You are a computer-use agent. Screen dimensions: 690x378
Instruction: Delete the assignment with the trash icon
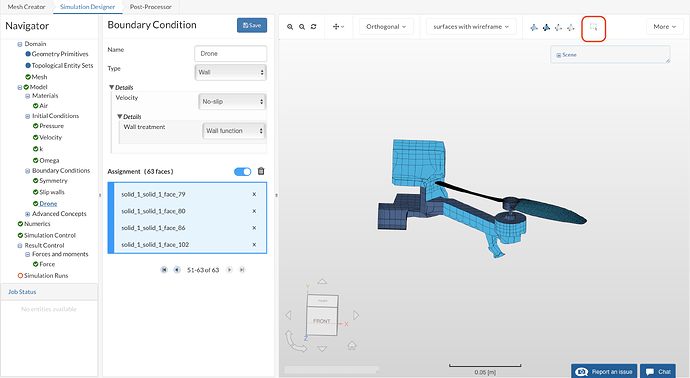pos(261,171)
